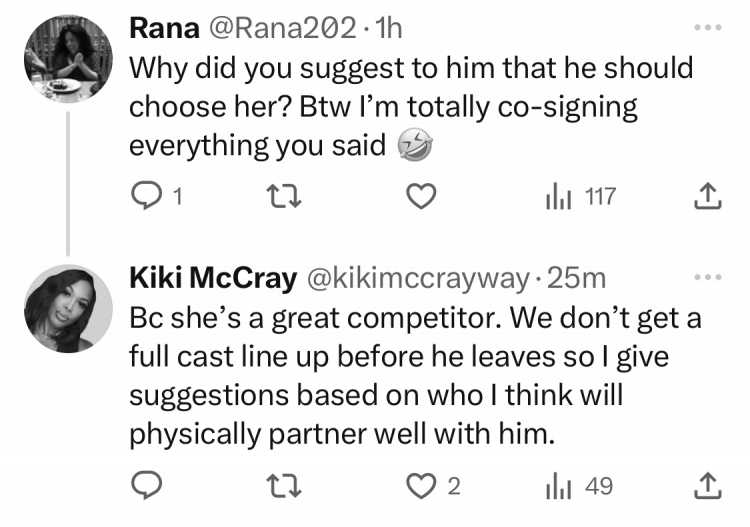View analytics showing 49 views
The height and width of the screenshot is (527, 750).
[579, 486]
